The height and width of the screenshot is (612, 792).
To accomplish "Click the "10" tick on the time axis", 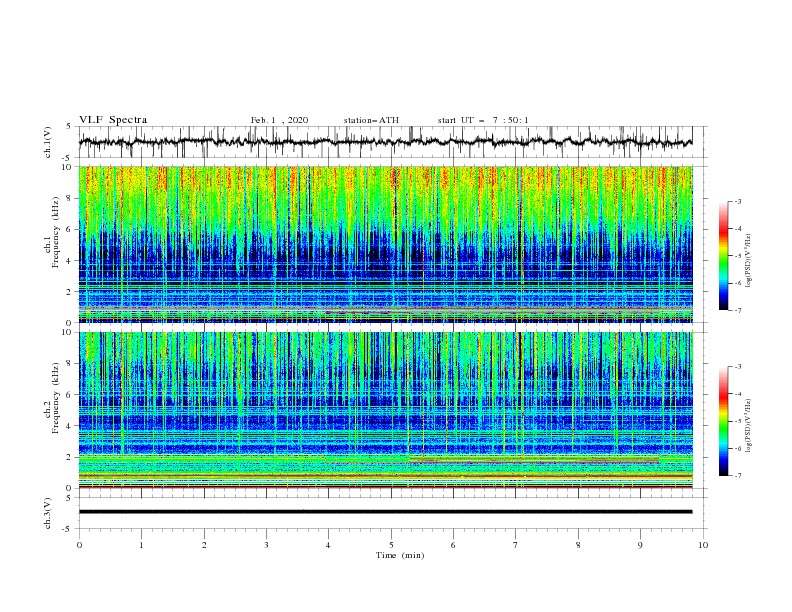I will point(703,545).
